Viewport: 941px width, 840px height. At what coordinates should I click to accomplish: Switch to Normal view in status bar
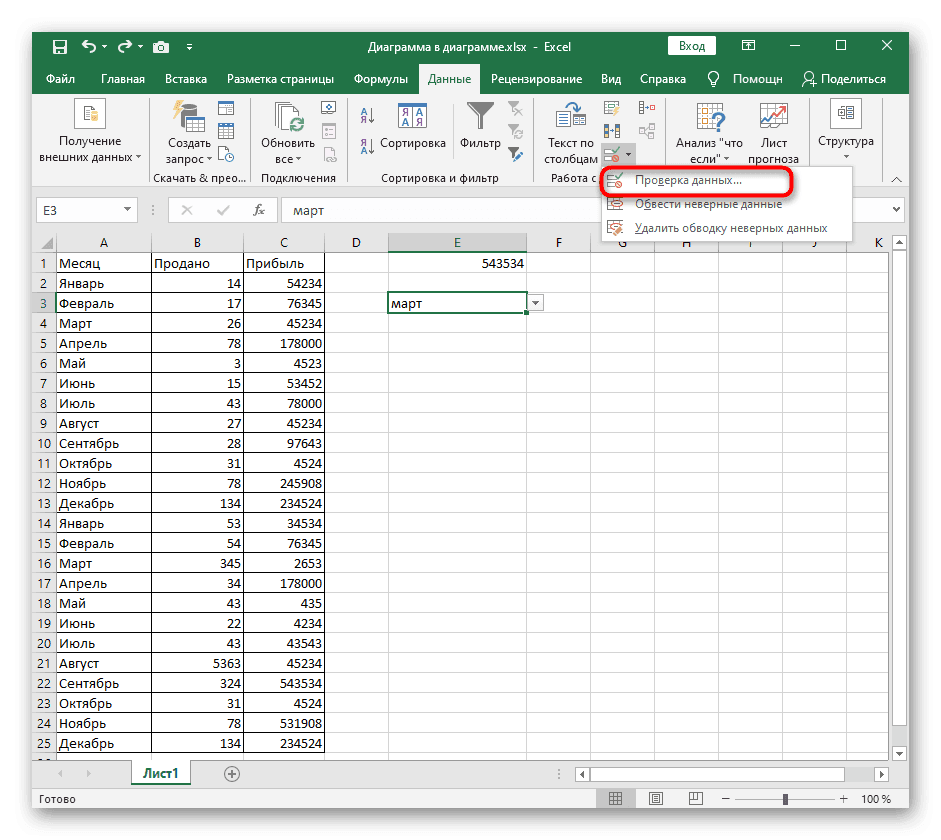(x=616, y=799)
